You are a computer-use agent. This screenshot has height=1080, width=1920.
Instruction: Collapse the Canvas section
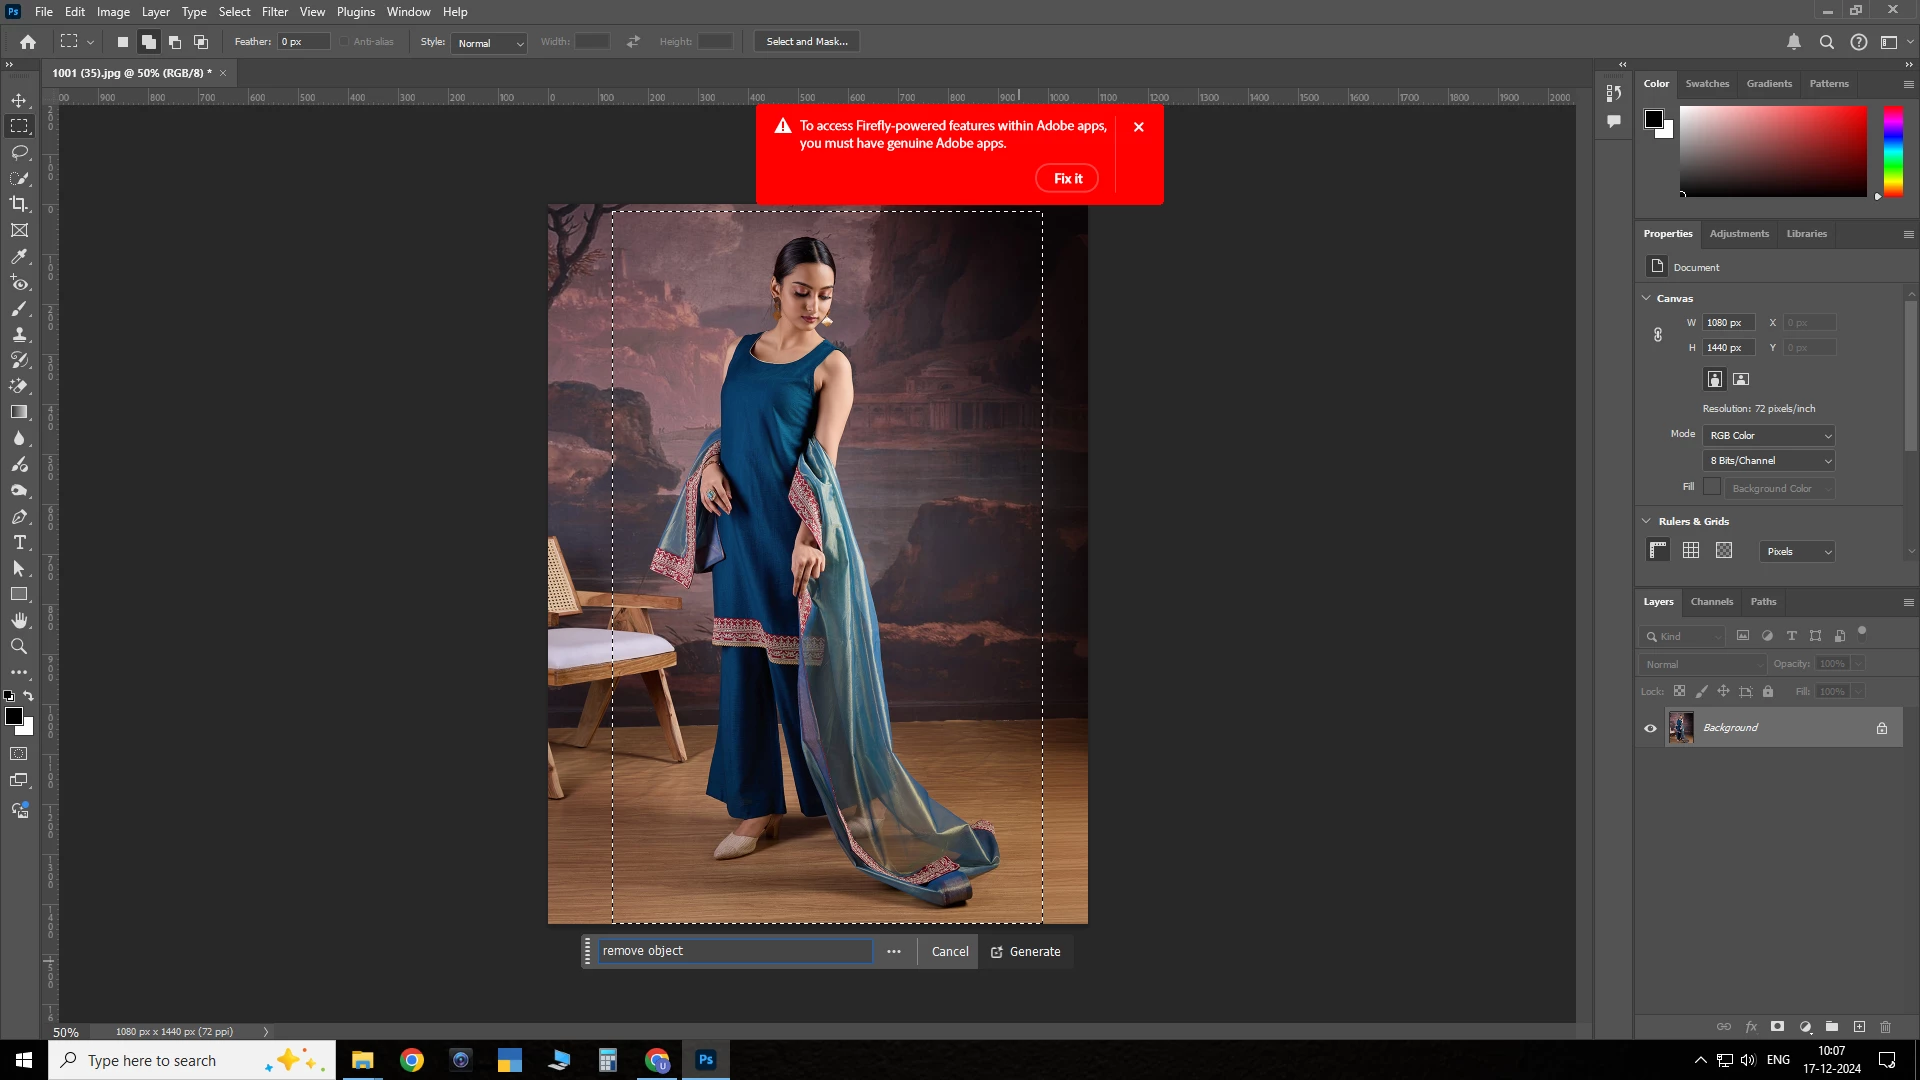1646,298
